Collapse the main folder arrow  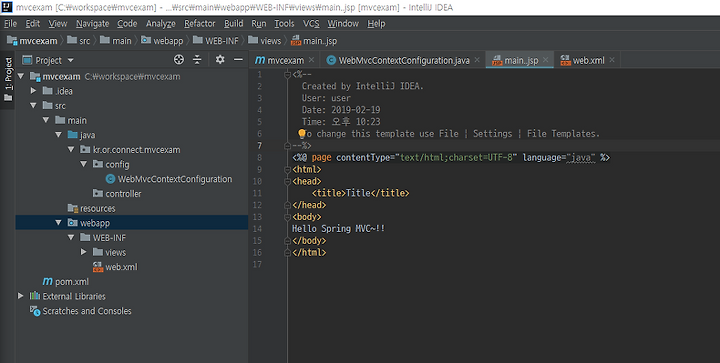45,120
